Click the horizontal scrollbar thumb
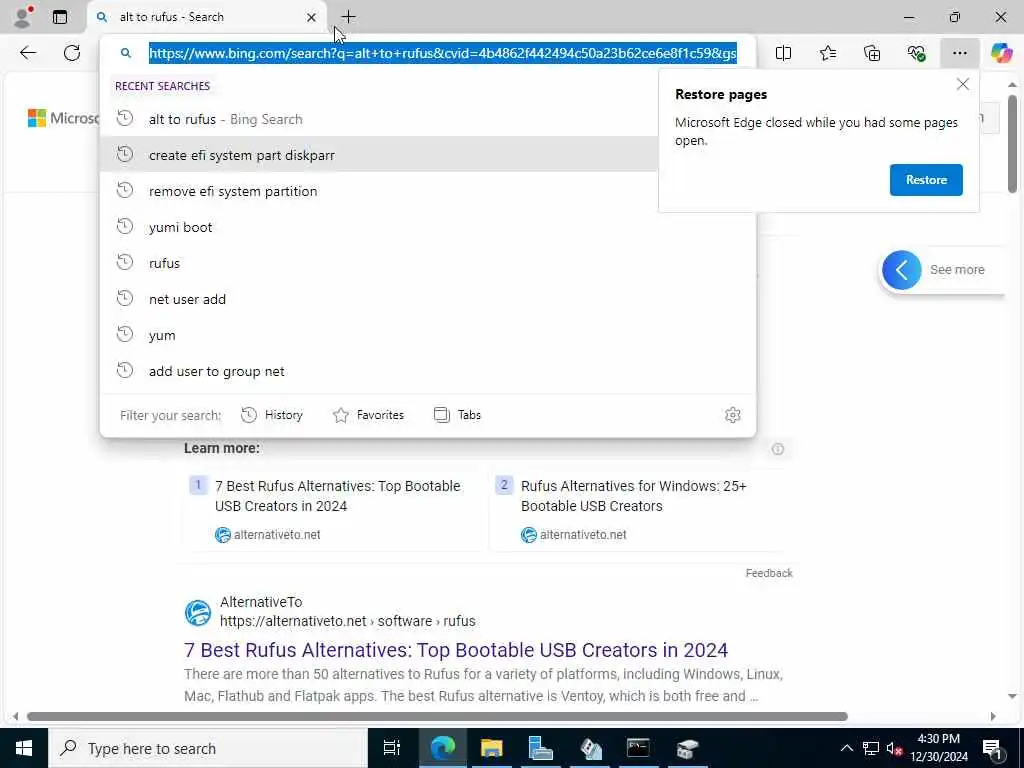Image resolution: width=1024 pixels, height=768 pixels. [437, 716]
